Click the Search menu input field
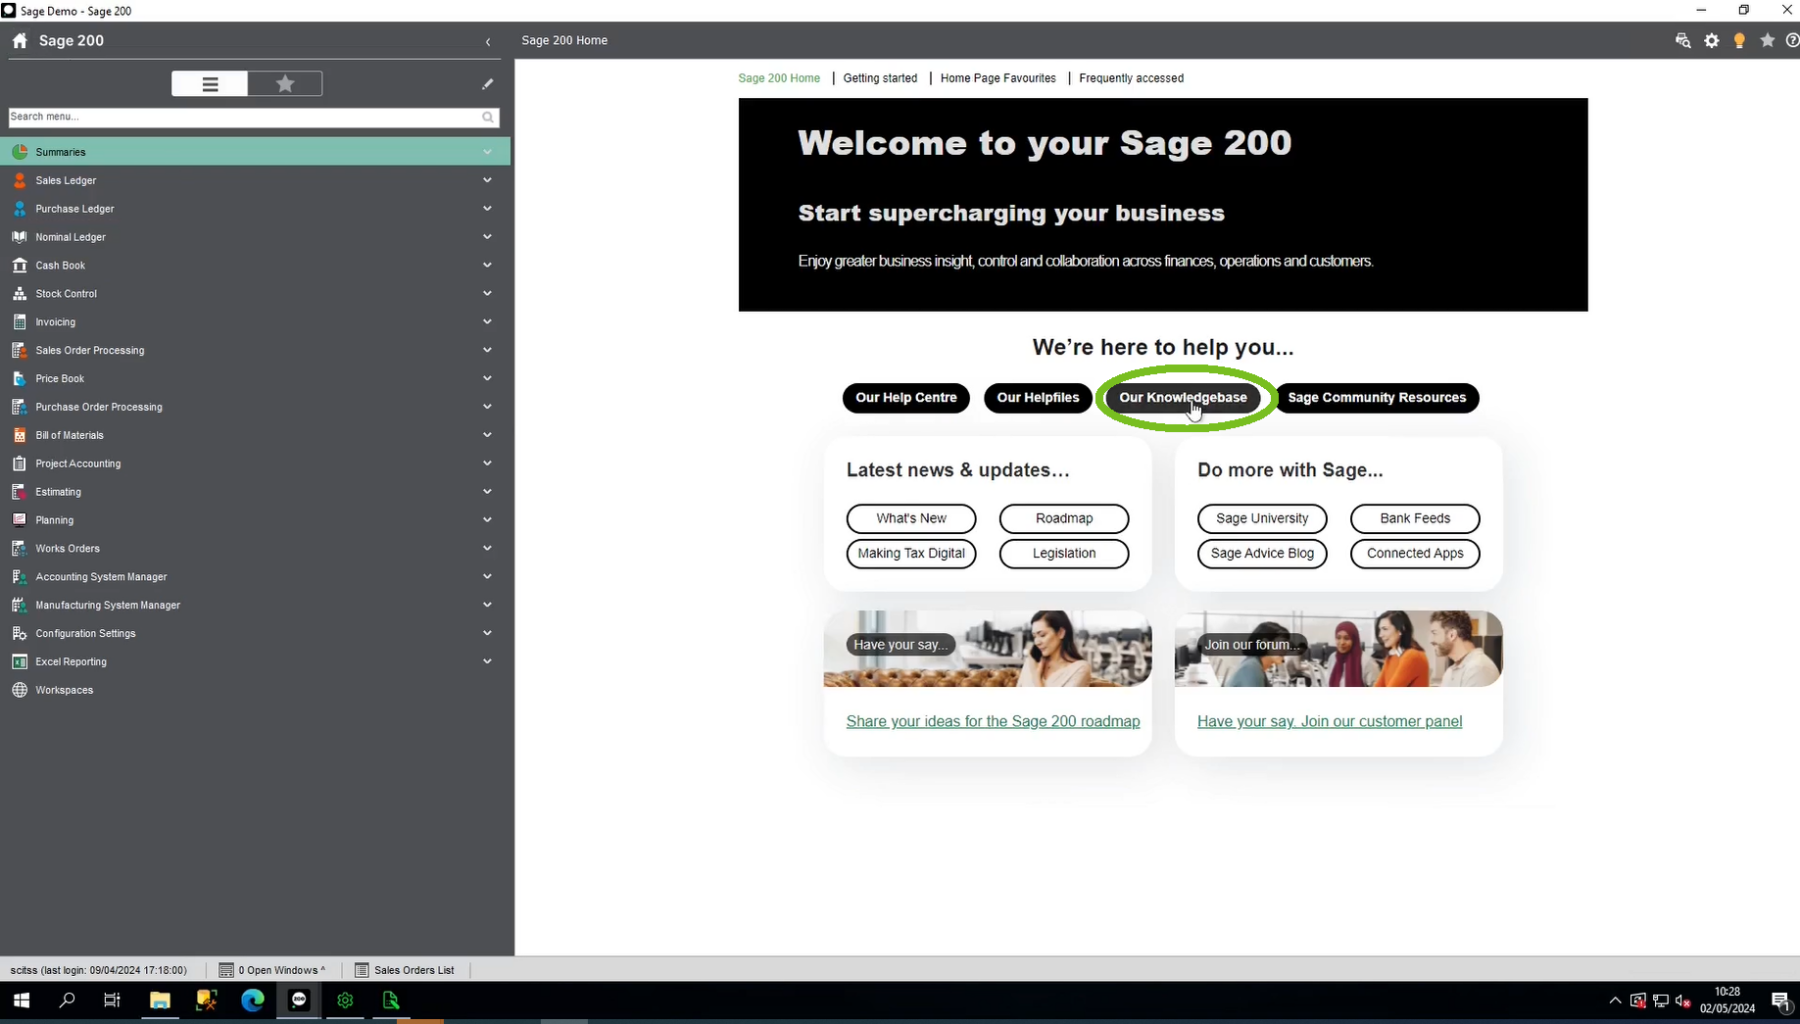The image size is (1800, 1024). (x=240, y=117)
